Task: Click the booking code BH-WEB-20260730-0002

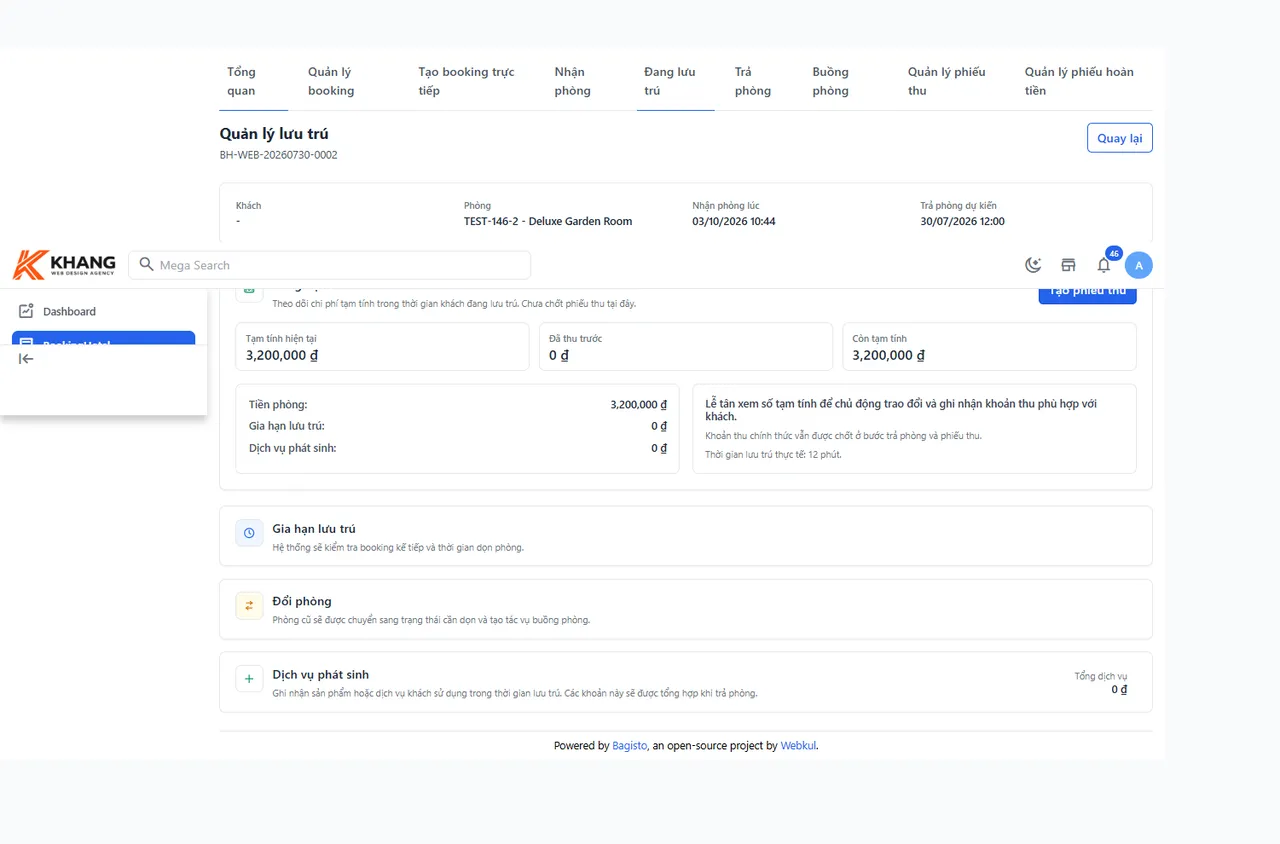Action: [279, 155]
